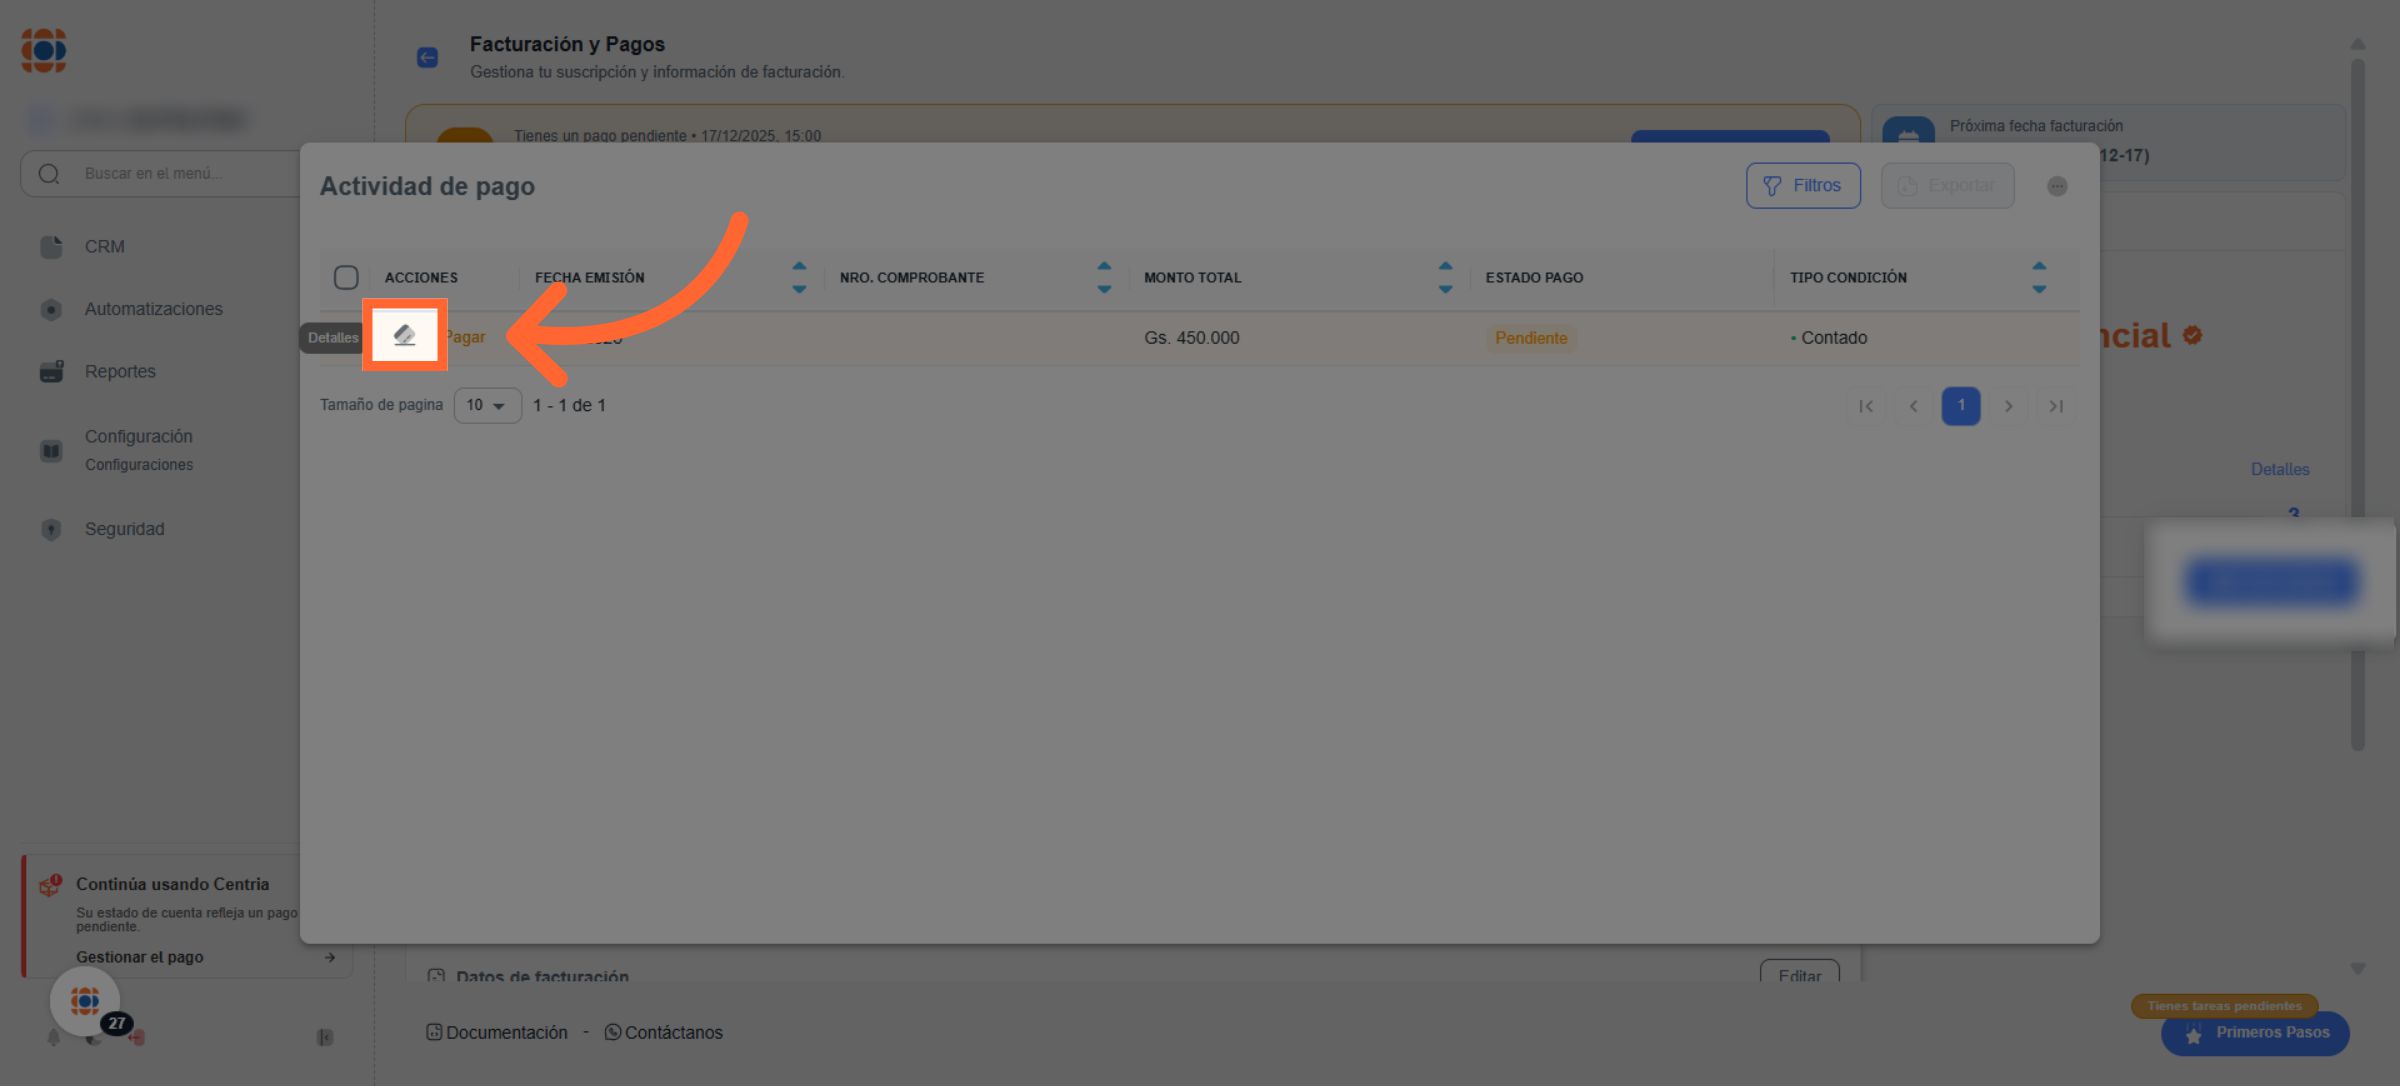Click the Filtros button
The height and width of the screenshot is (1086, 2400).
(1803, 186)
